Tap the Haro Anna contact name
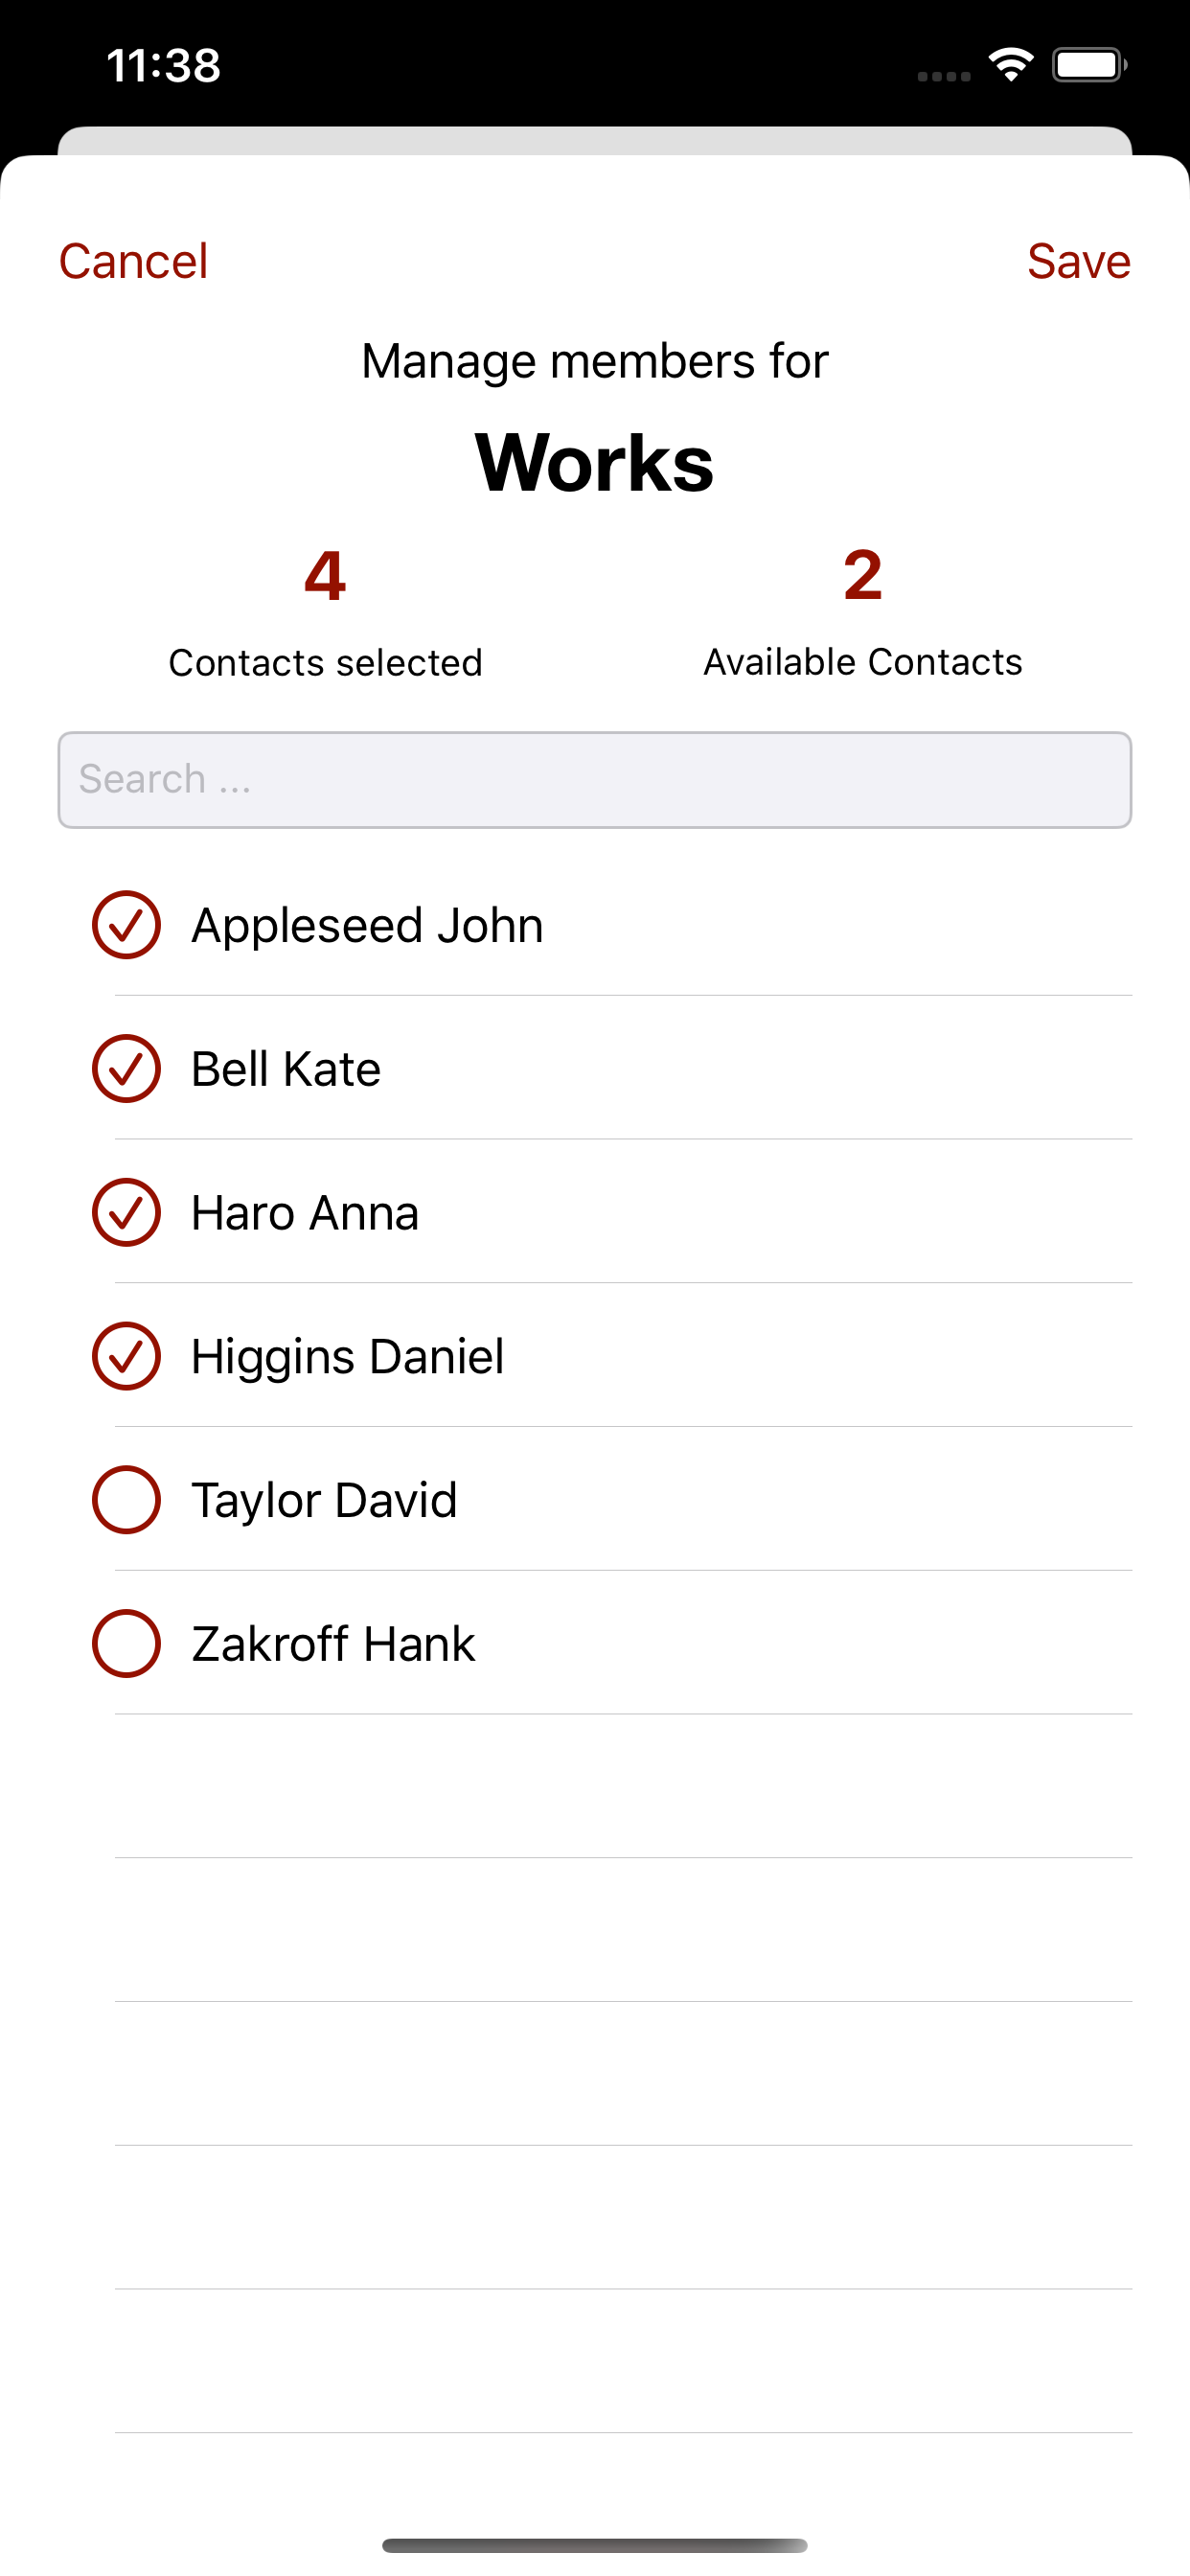1190x2576 pixels. coord(305,1212)
